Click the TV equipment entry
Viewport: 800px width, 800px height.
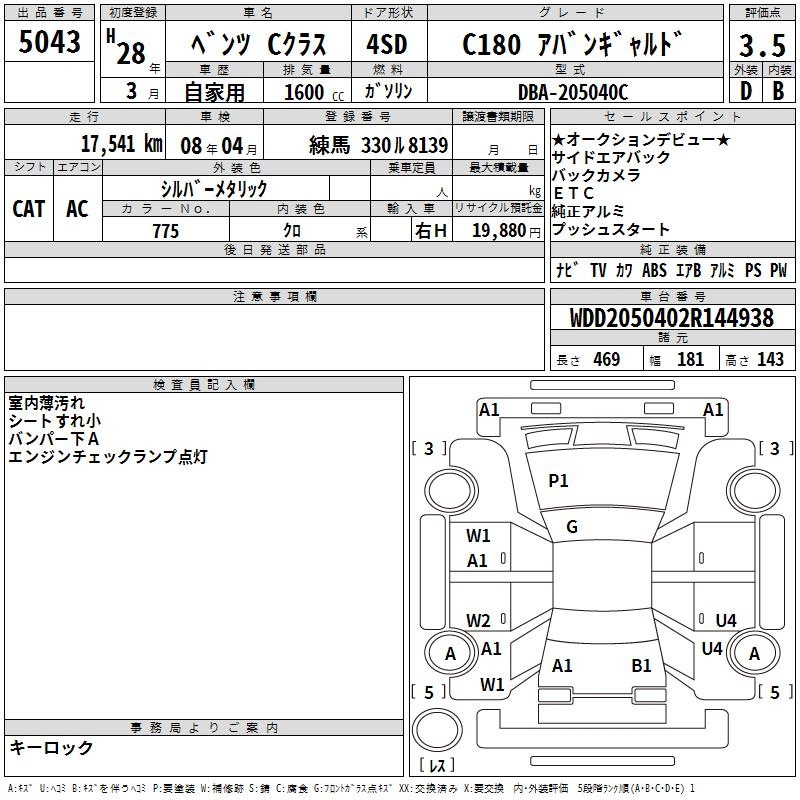click(598, 270)
